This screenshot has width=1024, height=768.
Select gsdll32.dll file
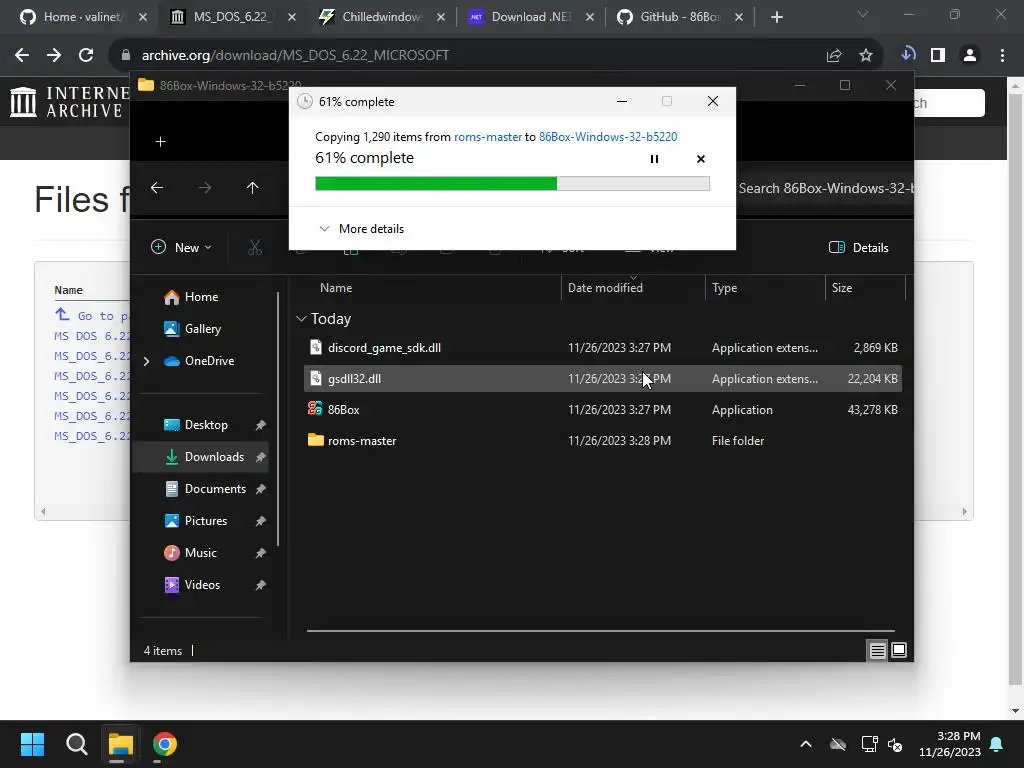pyautogui.click(x=603, y=379)
